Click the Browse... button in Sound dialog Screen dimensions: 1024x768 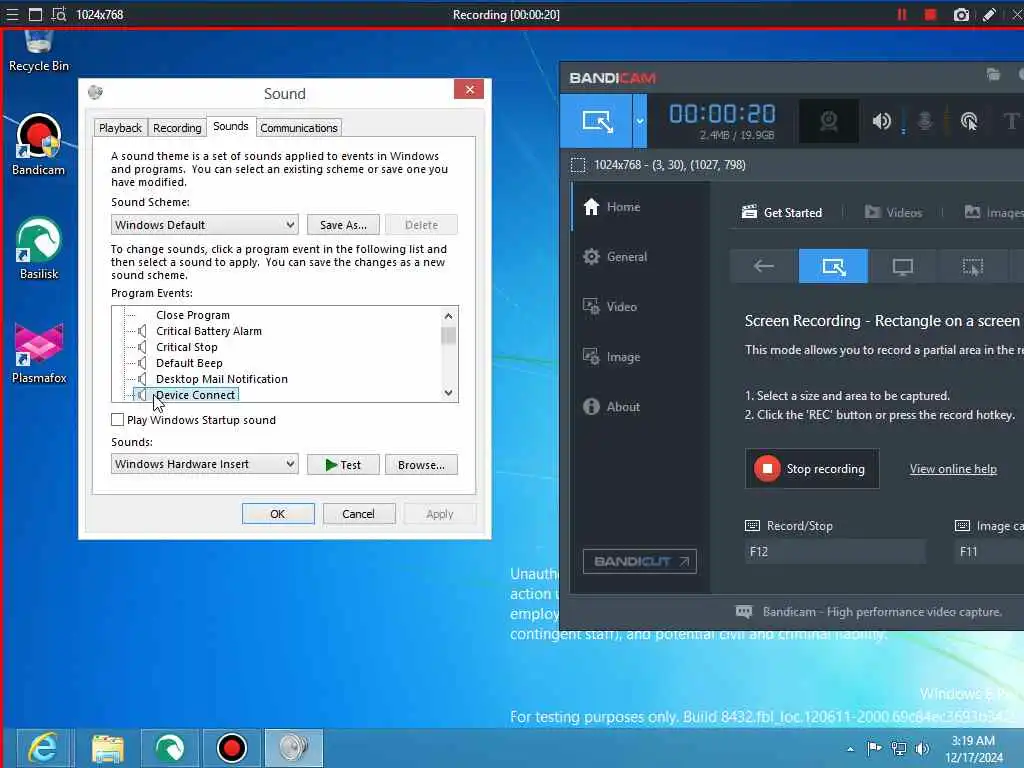tap(421, 465)
